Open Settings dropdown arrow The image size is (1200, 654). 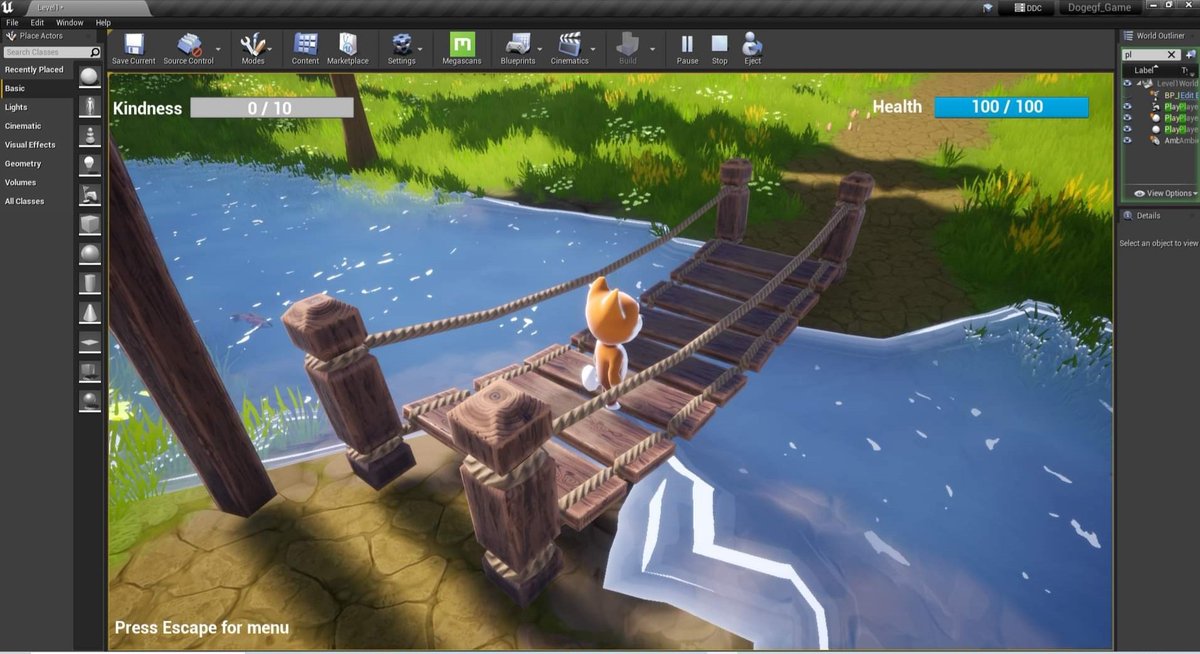pyautogui.click(x=420, y=48)
